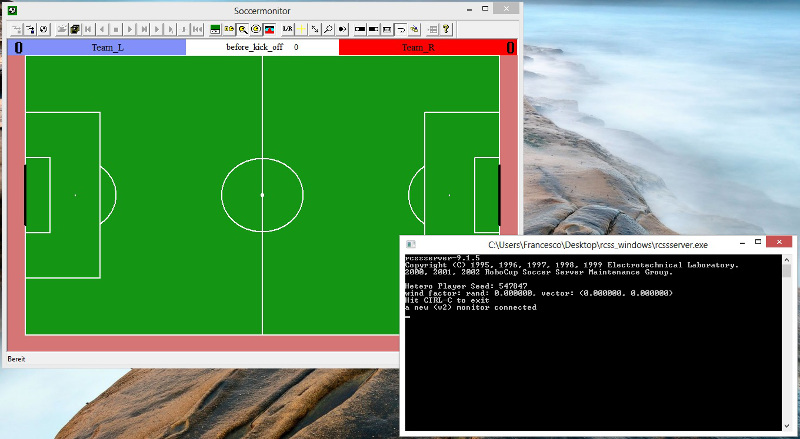Click the green field display icon
800x439 pixels.
215,29
